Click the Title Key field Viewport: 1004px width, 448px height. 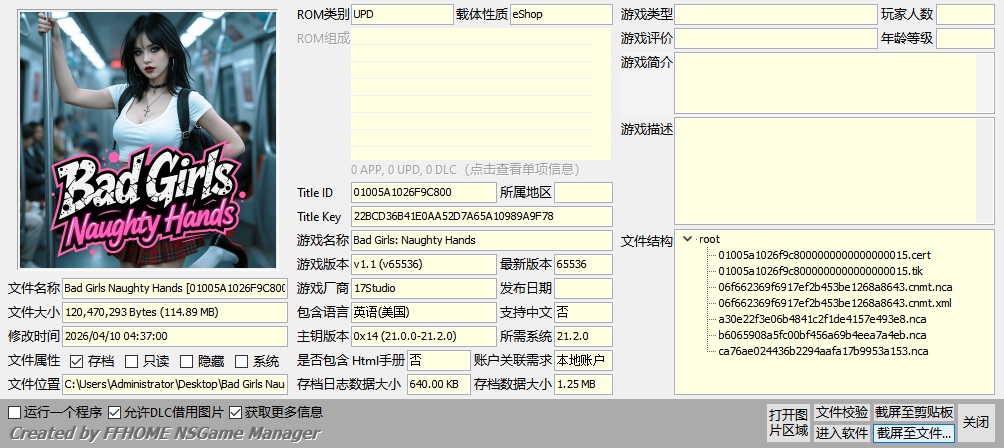(x=480, y=216)
